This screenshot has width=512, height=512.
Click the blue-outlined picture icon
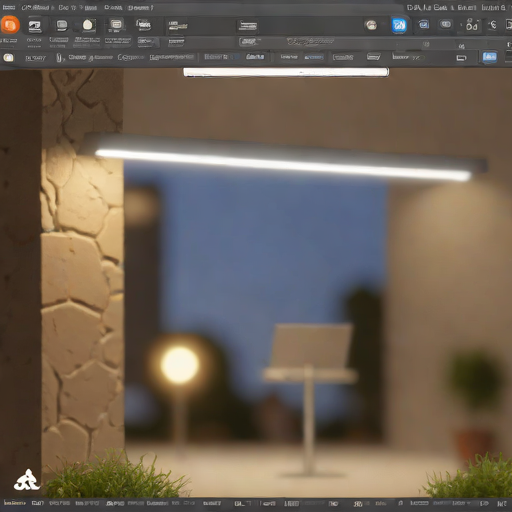[x=424, y=24]
